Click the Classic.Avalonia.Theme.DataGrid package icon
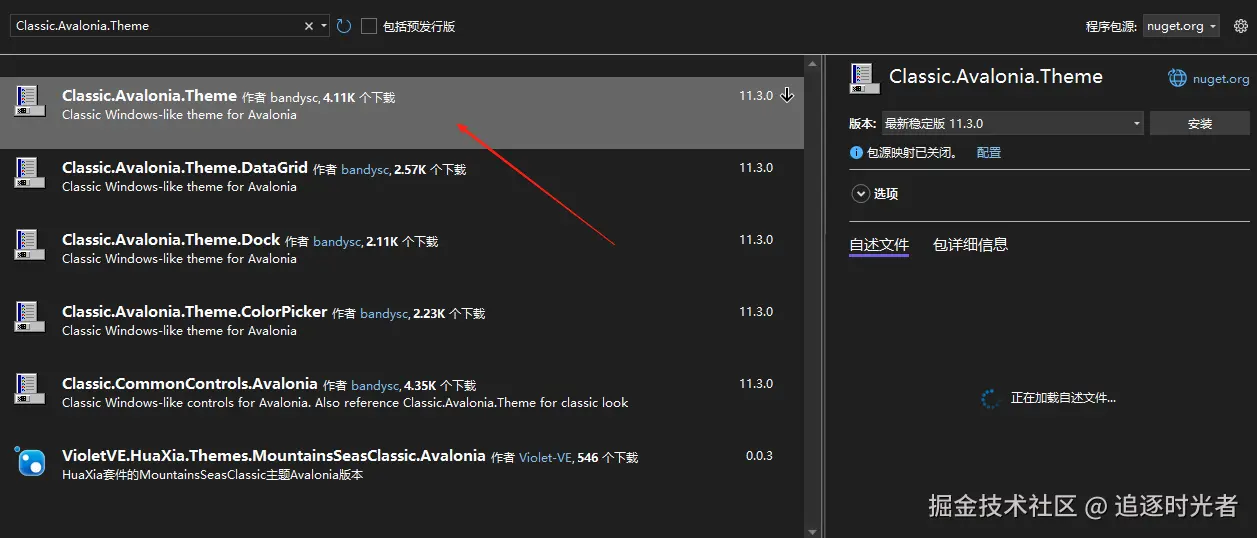 29,172
